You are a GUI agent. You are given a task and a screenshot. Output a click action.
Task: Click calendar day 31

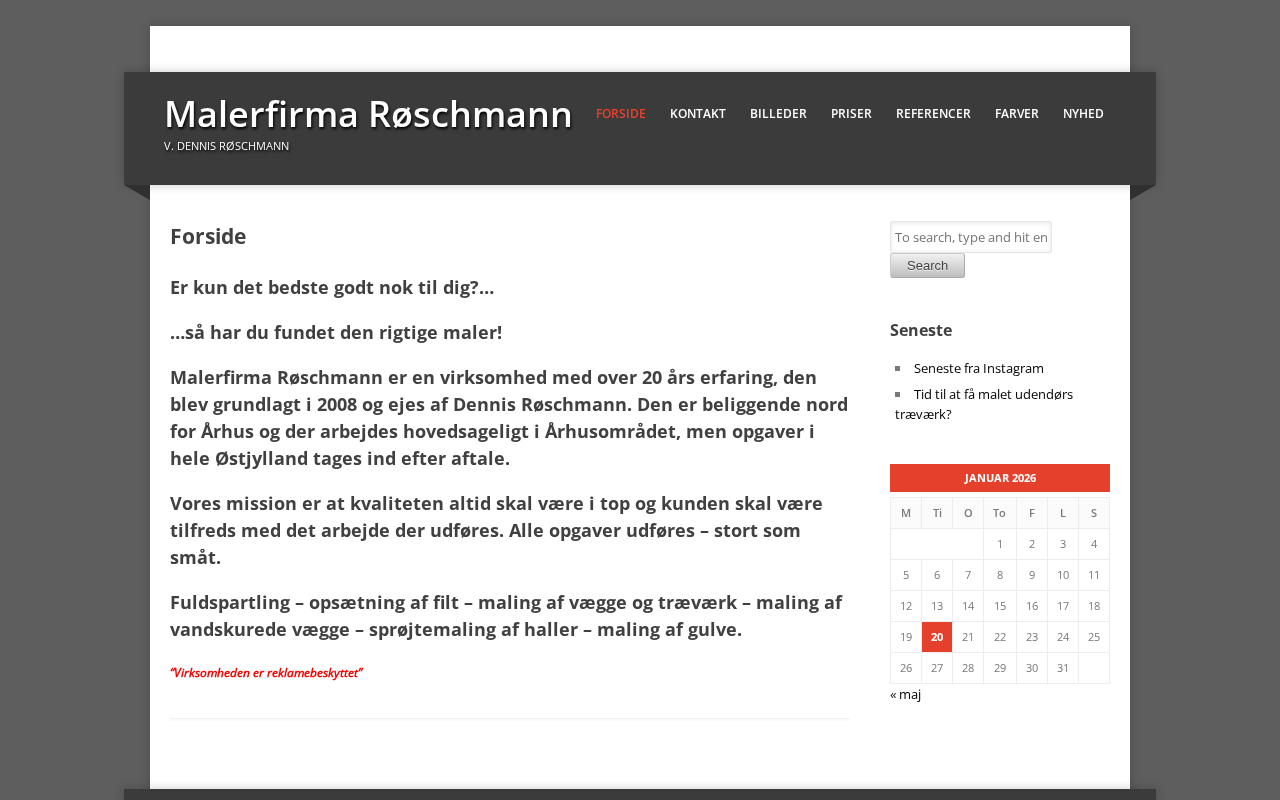(1063, 668)
